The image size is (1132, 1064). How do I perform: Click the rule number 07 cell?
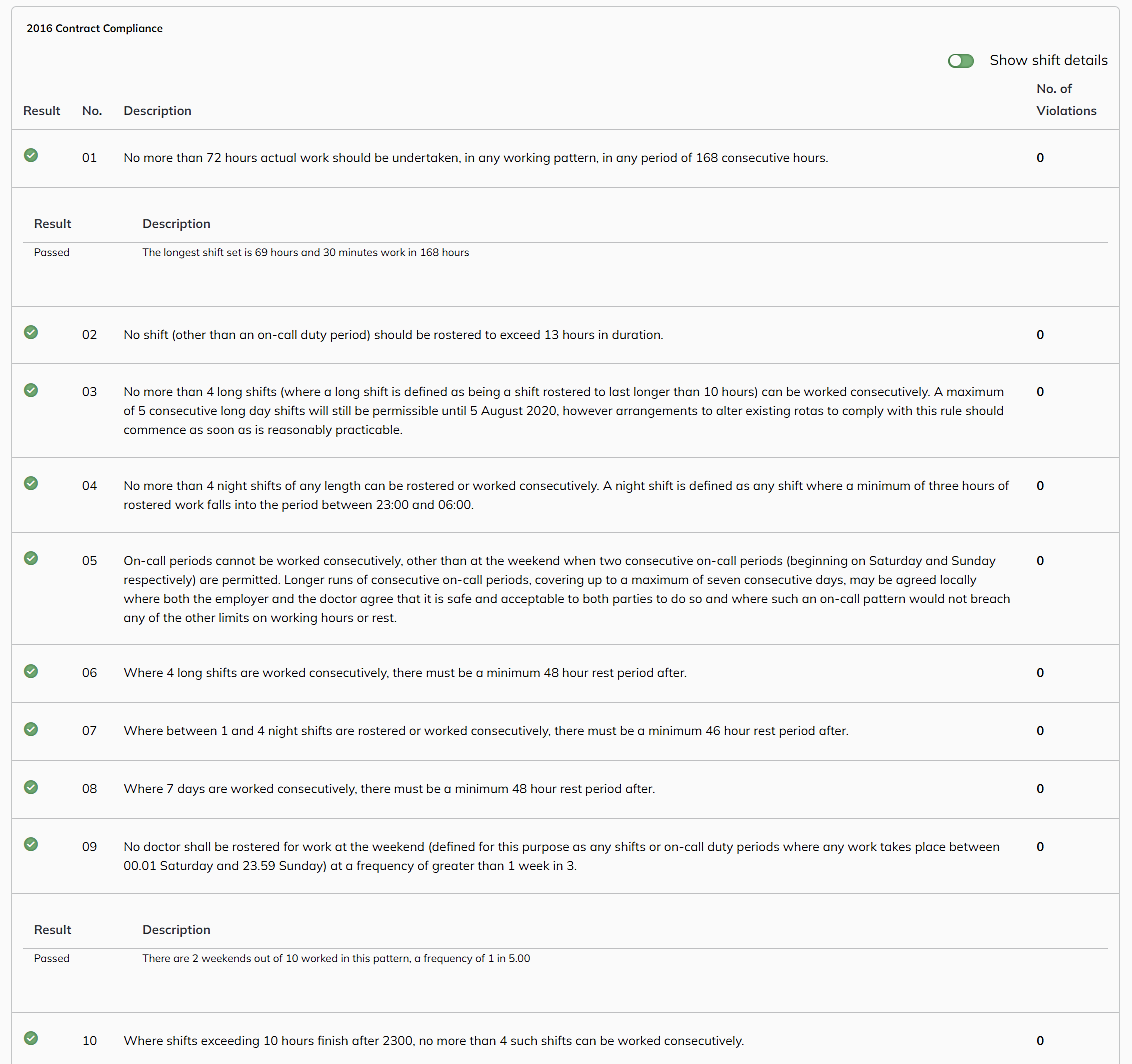point(90,731)
